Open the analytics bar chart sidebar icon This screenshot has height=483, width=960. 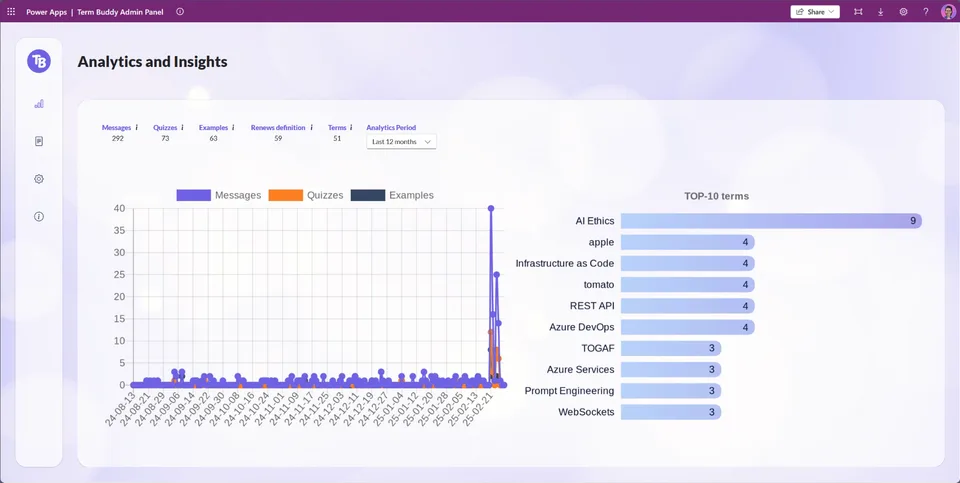point(39,104)
